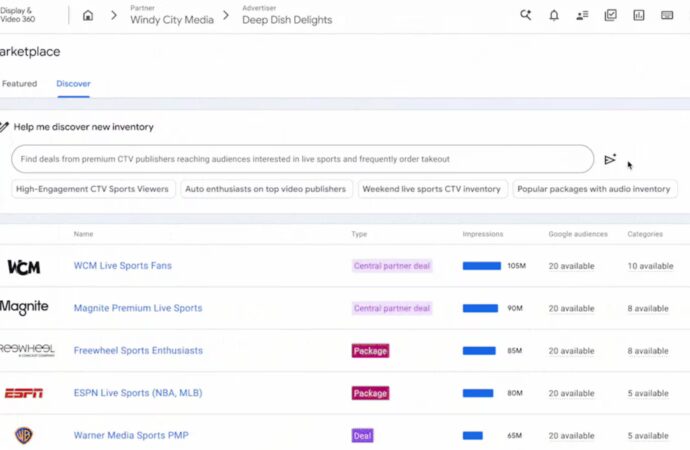
Task: Click 20 available audiences in Magnite row
Action: (x=572, y=308)
